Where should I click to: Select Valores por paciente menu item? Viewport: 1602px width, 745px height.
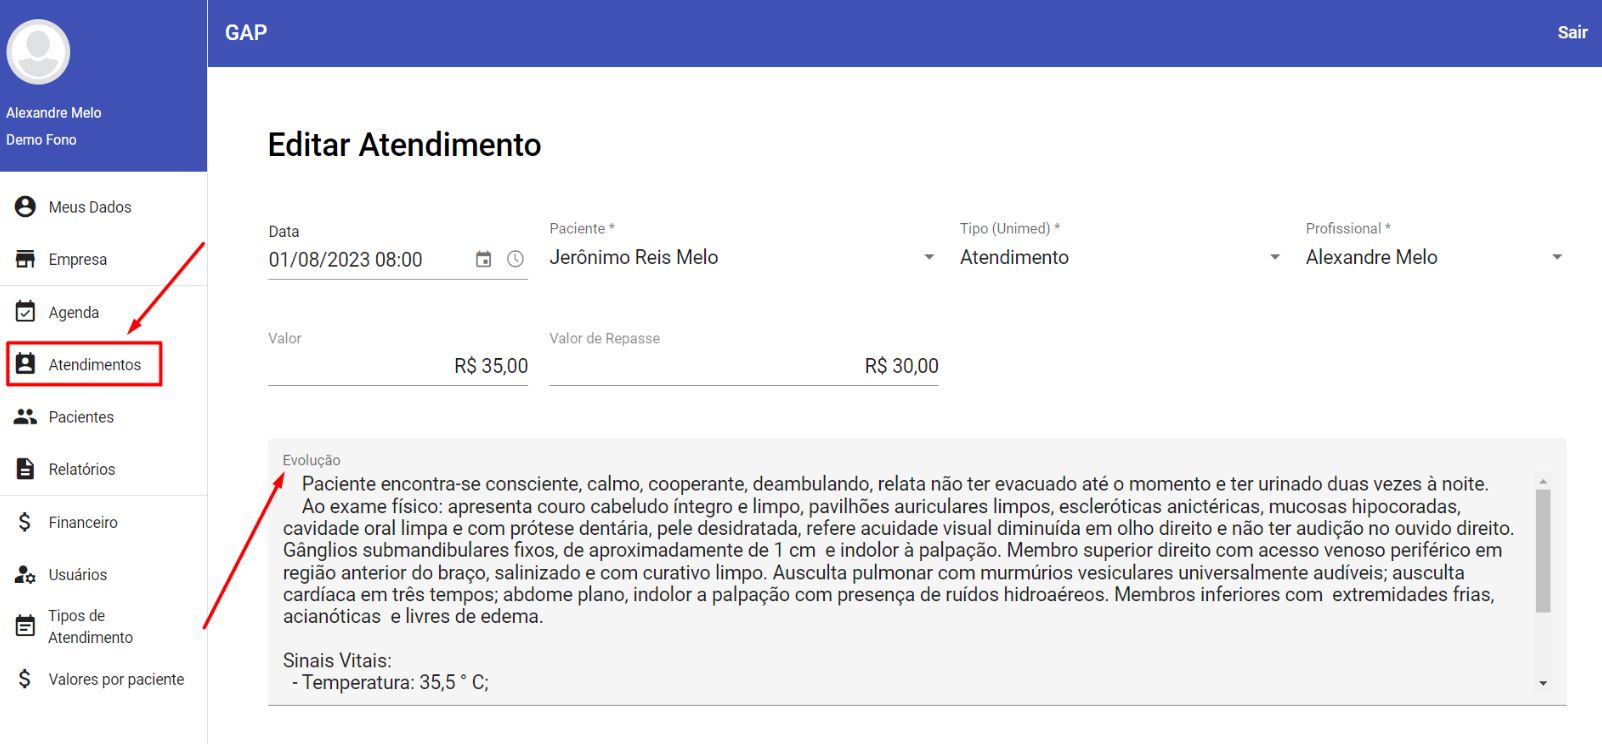pyautogui.click(x=116, y=680)
